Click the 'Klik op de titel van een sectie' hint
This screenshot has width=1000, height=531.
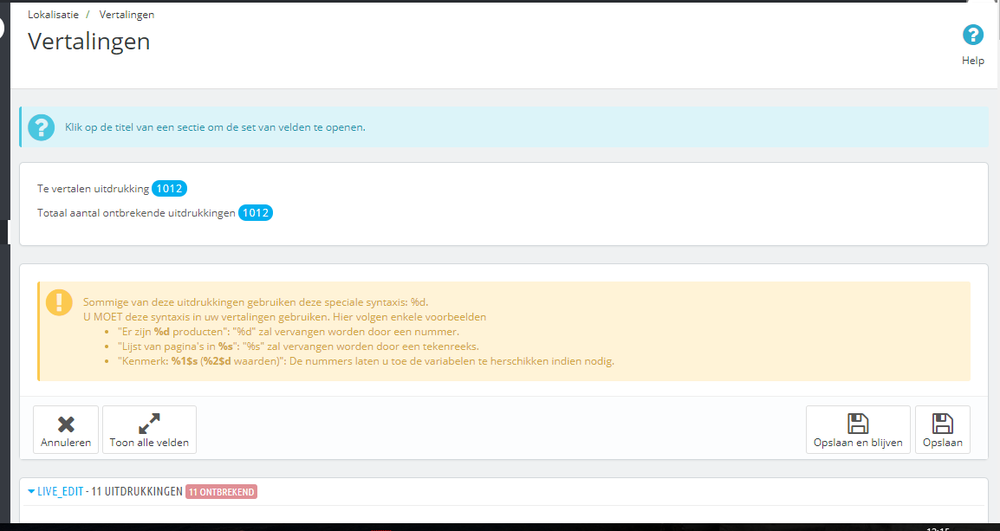[x=215, y=127]
